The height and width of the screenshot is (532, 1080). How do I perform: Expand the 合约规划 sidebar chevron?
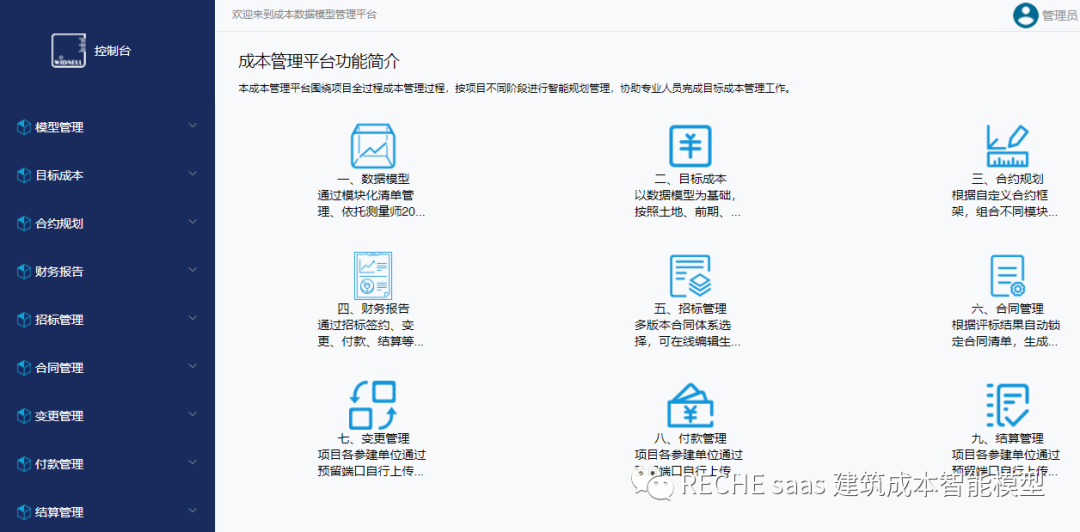pos(193,222)
